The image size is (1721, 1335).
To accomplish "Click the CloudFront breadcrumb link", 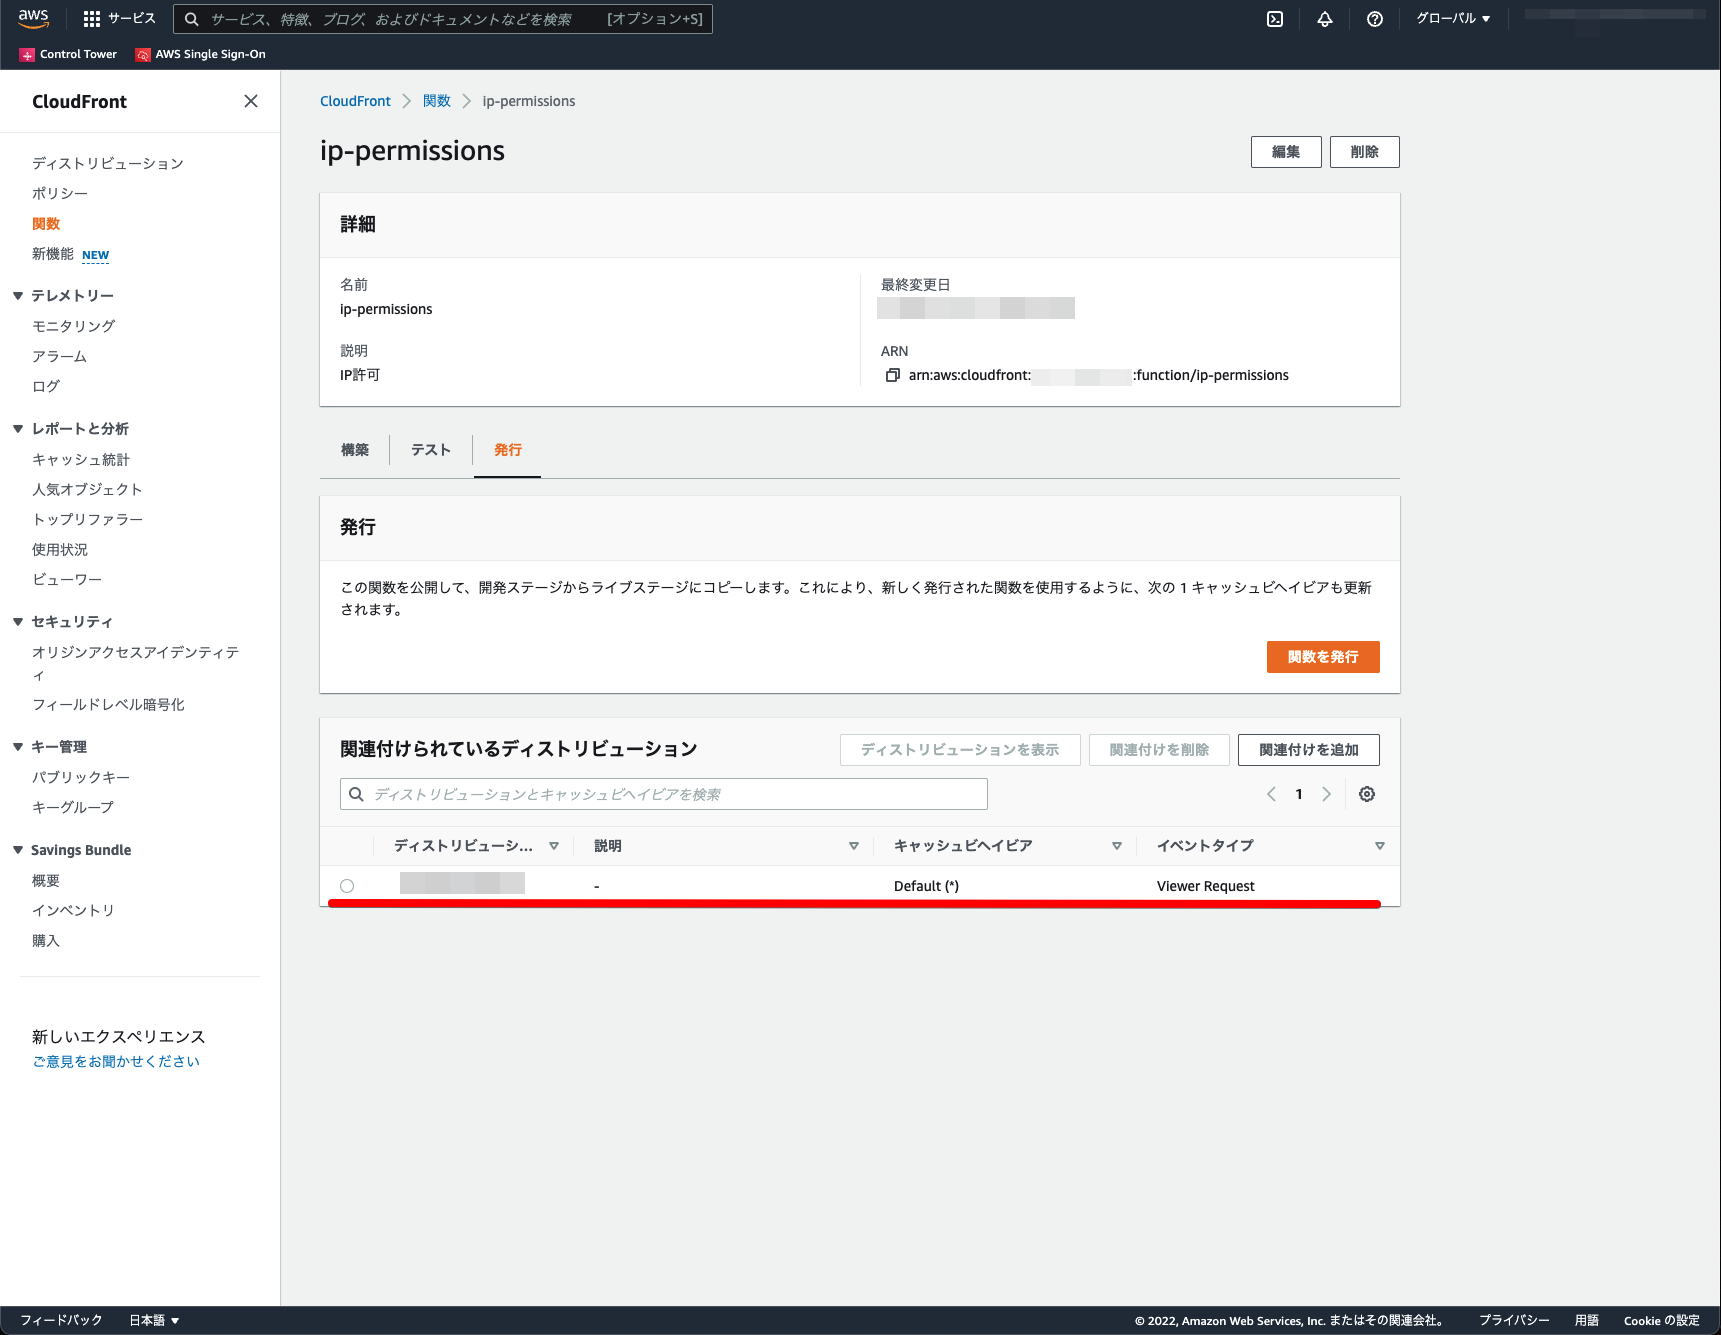I will click(355, 101).
